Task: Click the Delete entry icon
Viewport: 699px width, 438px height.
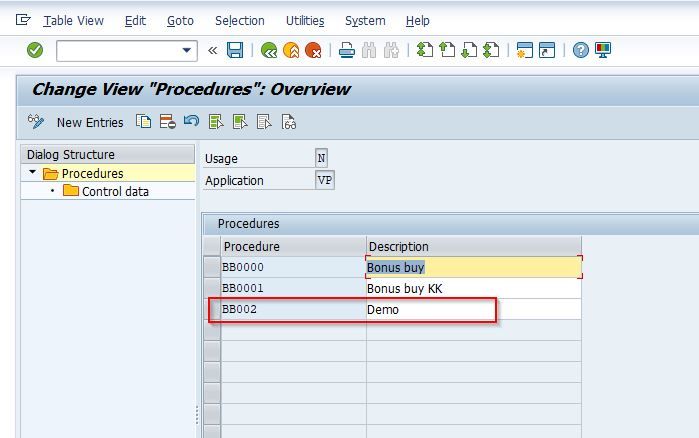Action: point(168,122)
